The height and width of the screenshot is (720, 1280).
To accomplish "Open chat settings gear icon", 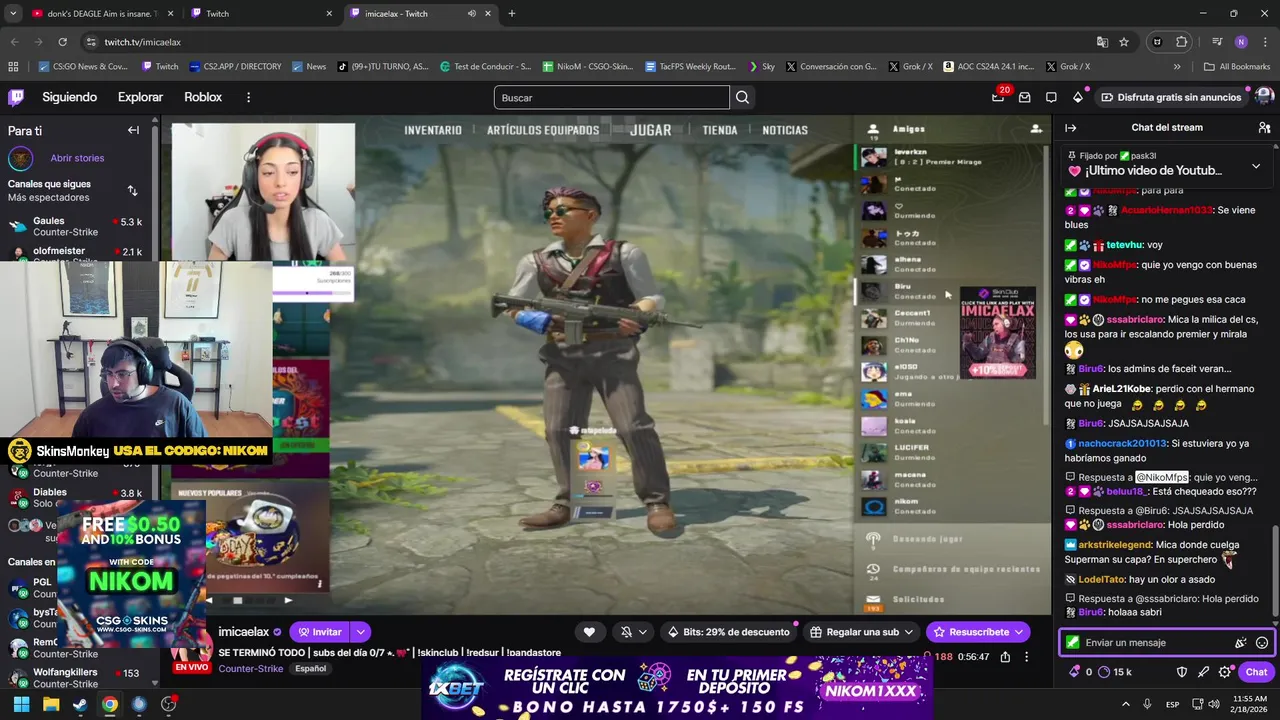I will [1225, 672].
